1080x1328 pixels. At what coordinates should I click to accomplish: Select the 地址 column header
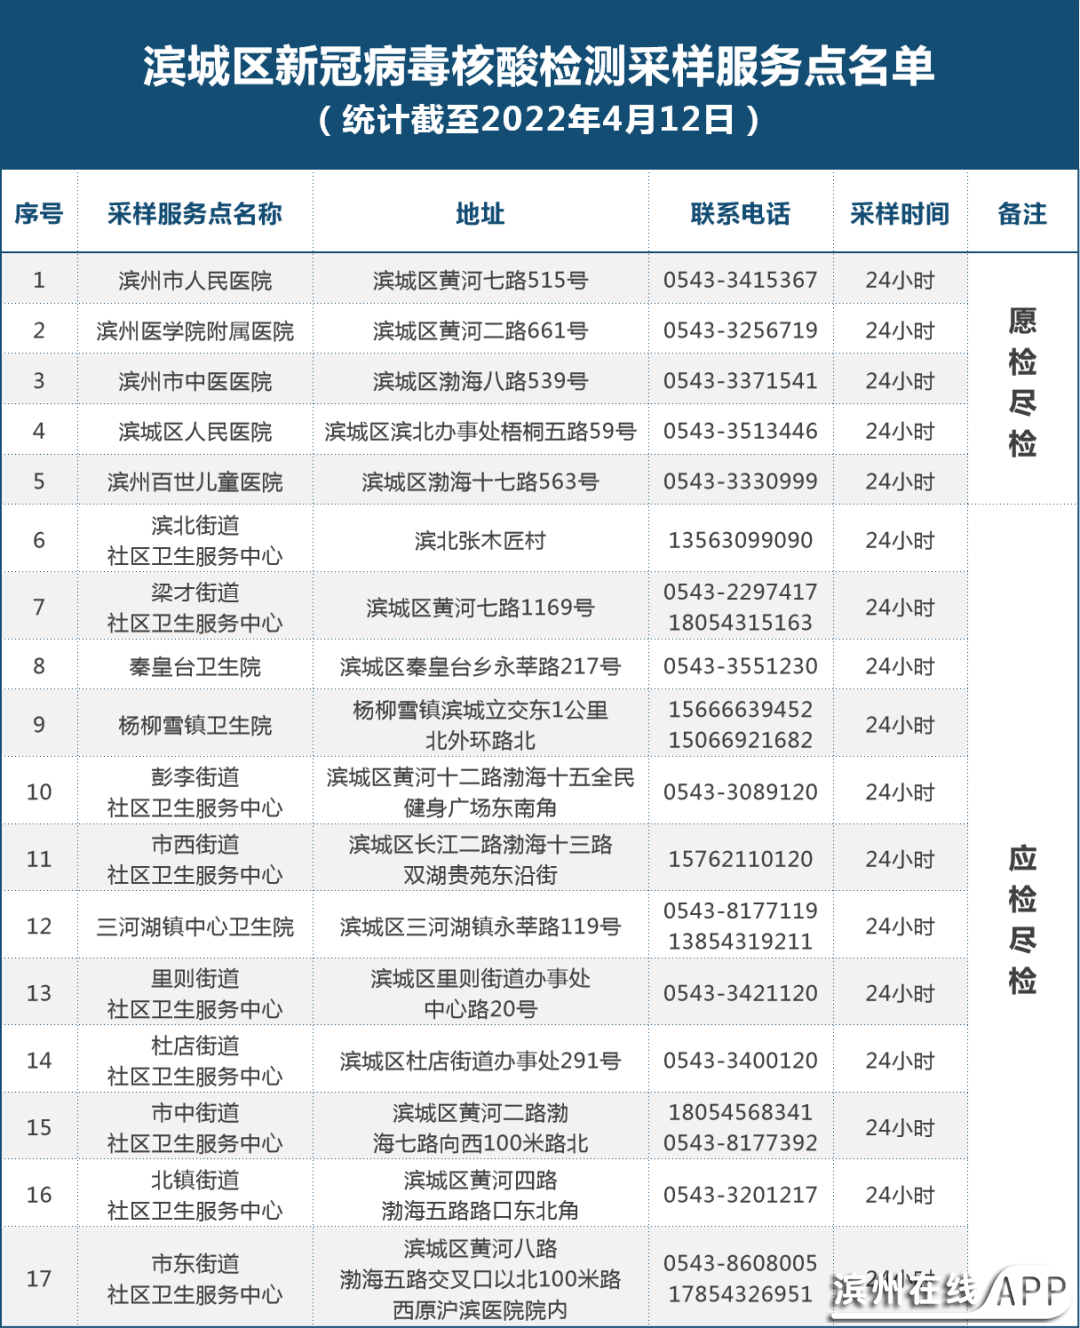[480, 213]
